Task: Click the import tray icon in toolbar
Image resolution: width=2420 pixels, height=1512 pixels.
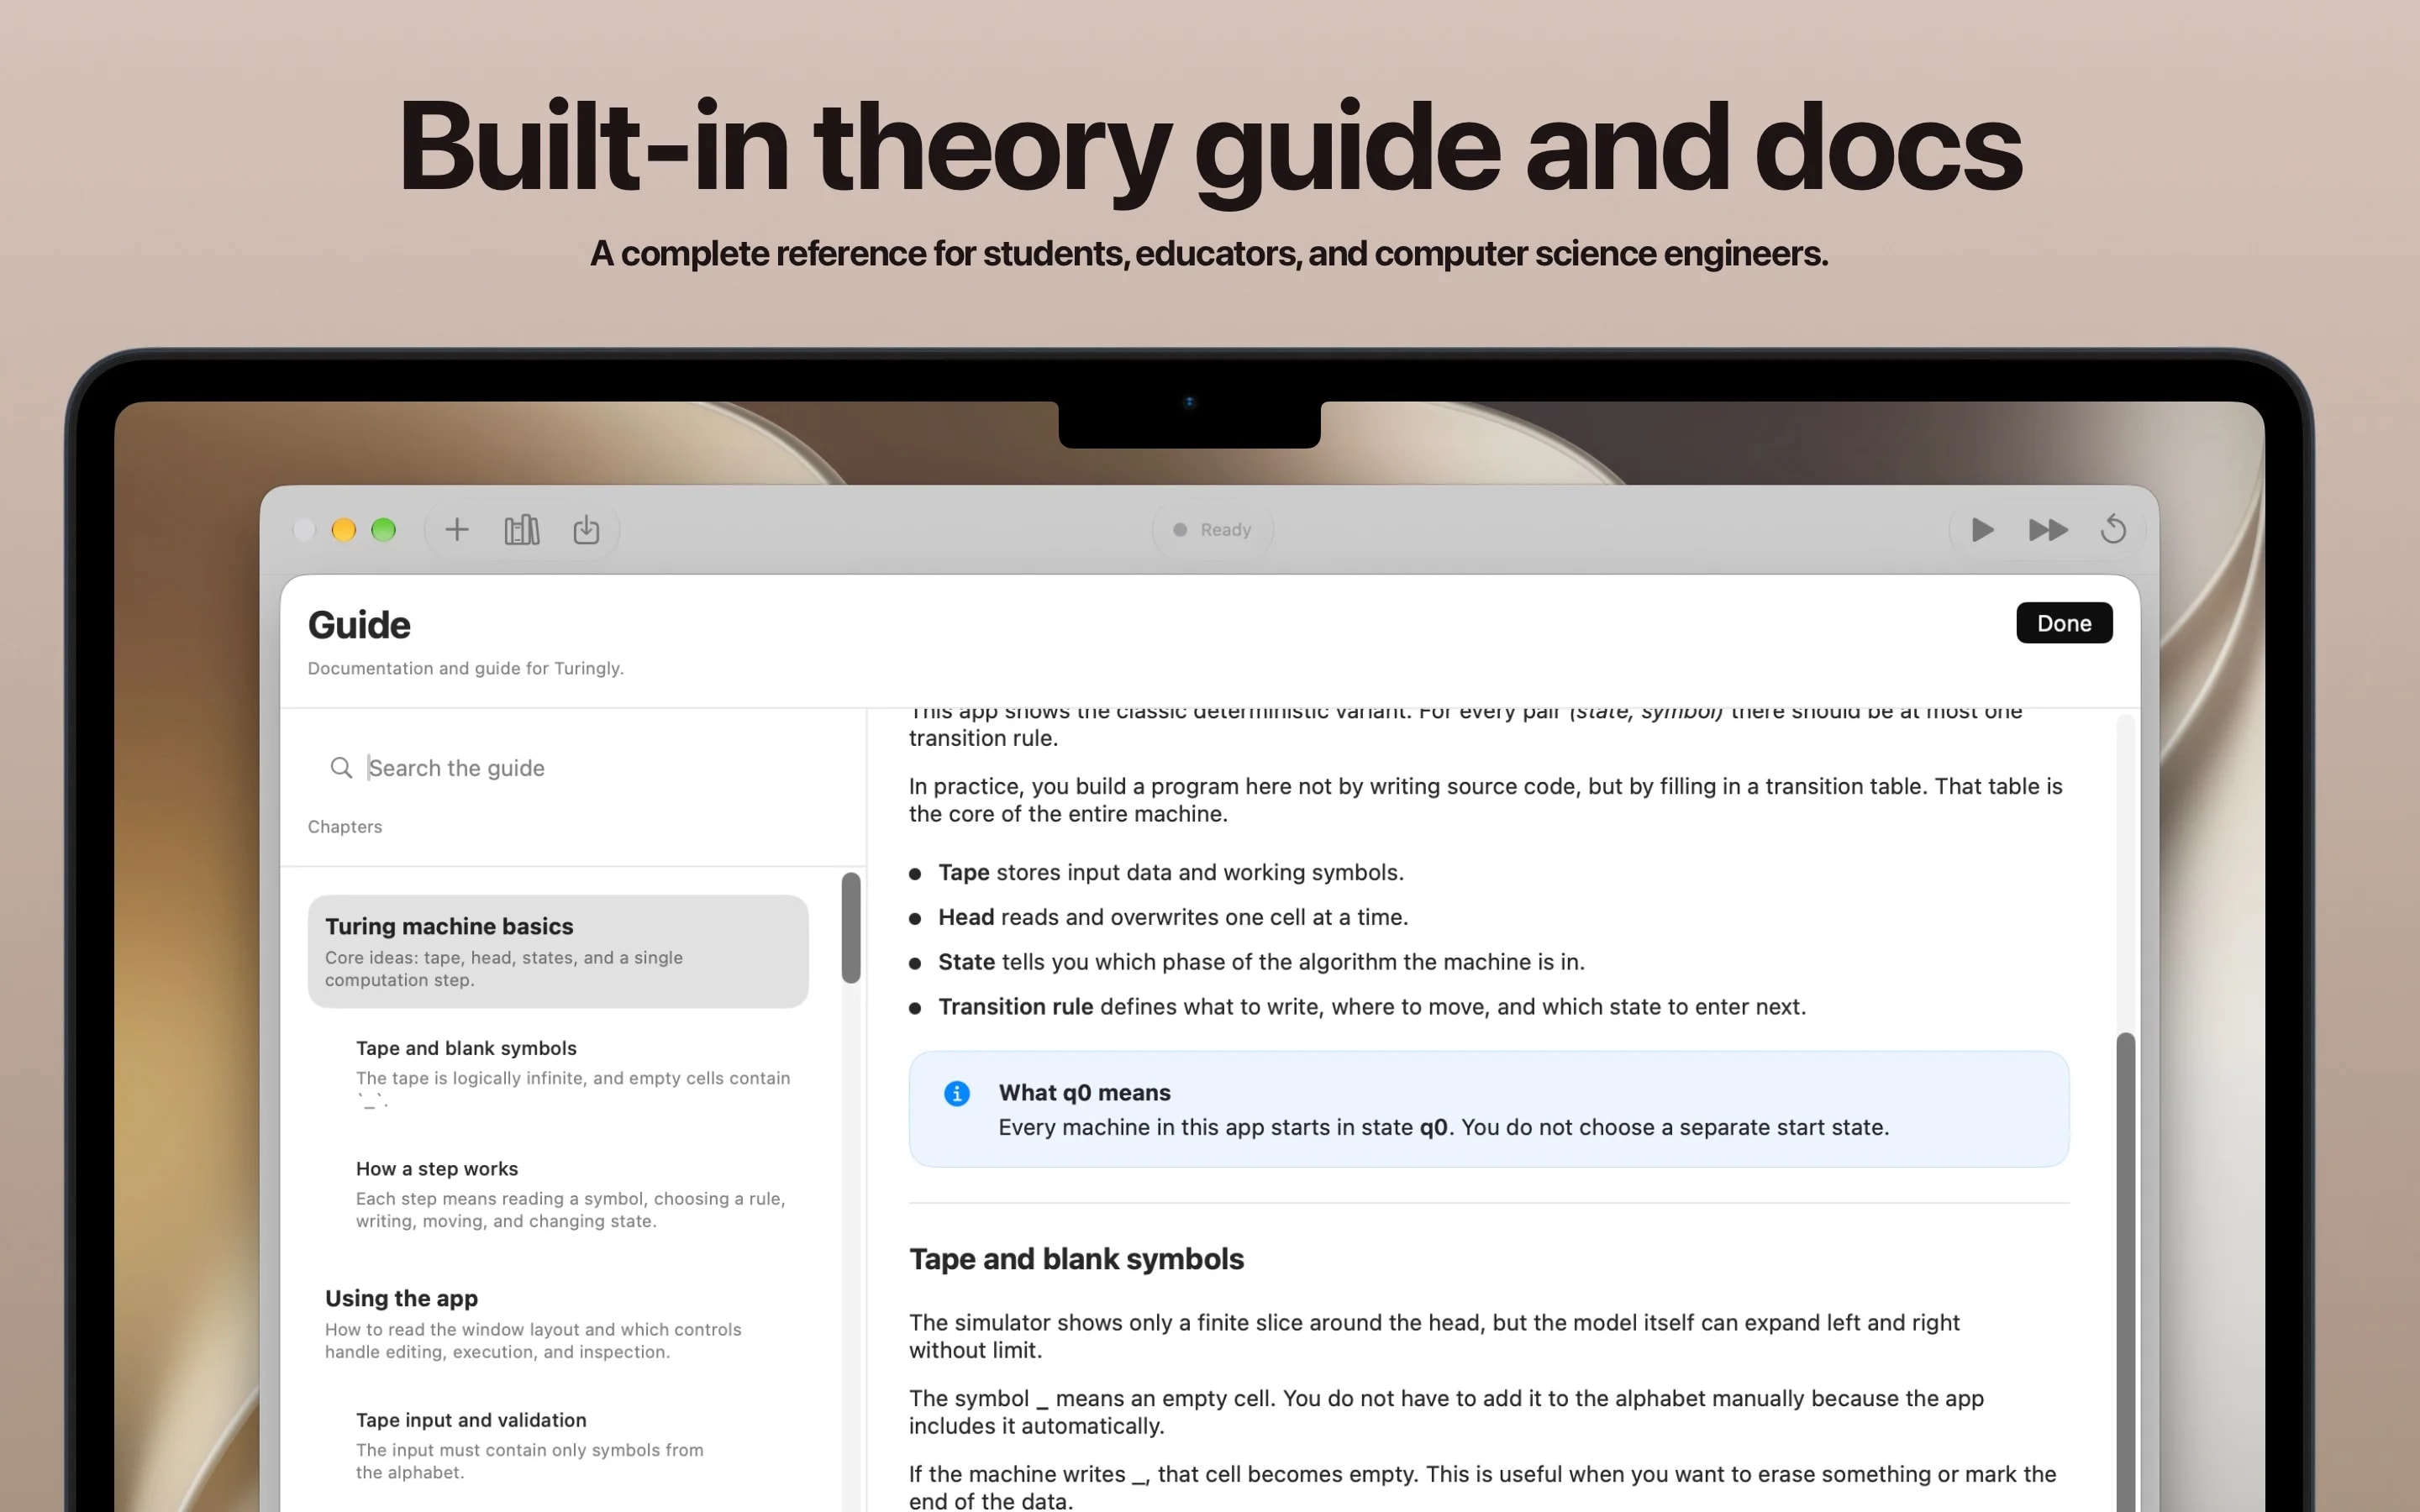Action: coord(586,529)
